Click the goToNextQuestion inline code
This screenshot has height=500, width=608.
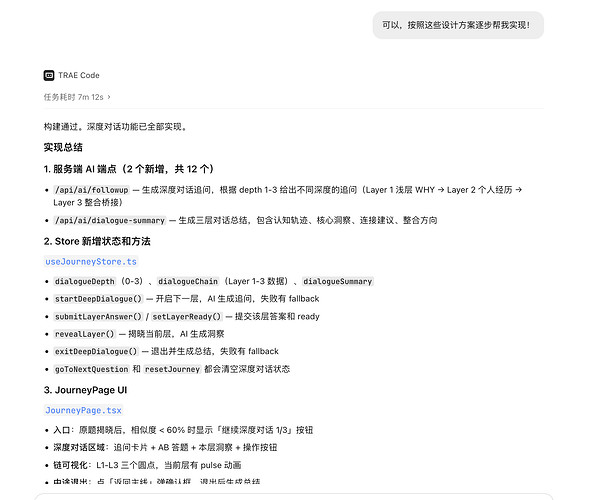point(92,369)
